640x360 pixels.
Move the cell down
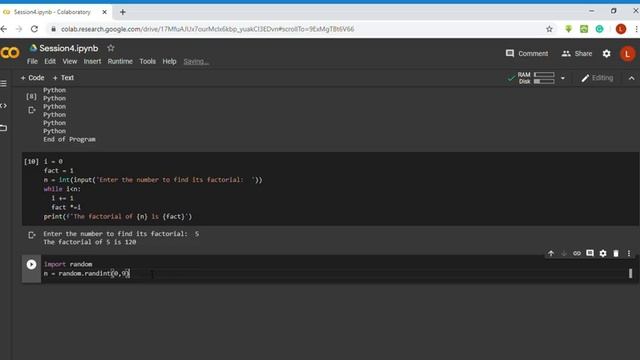(x=564, y=253)
